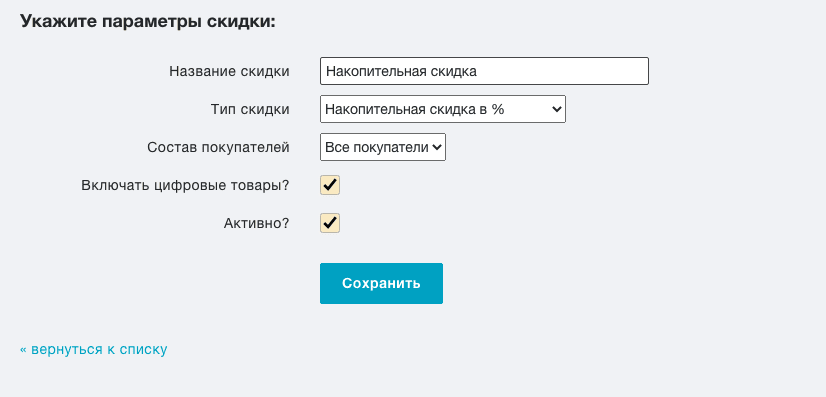Open the 'Тип скидки' dropdown
Screen dimensions: 826x397
(442, 109)
